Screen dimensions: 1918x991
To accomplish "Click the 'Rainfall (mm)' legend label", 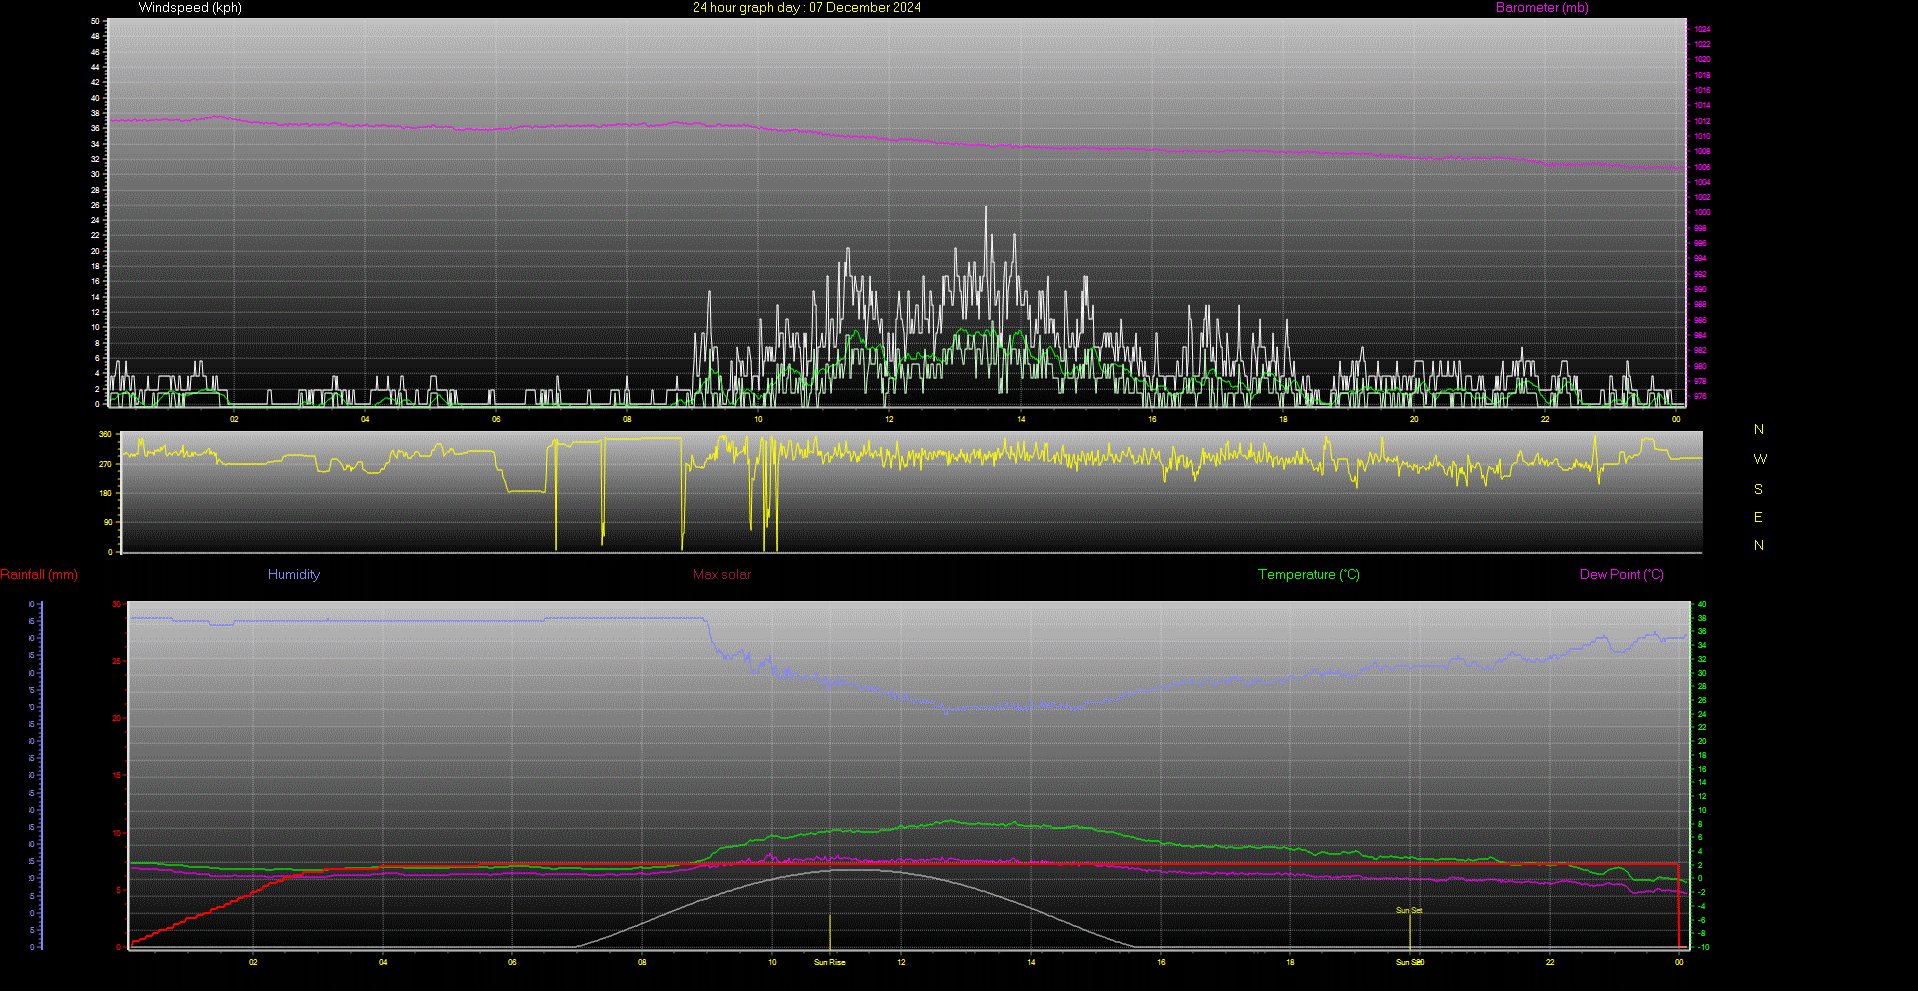I will click(x=39, y=575).
